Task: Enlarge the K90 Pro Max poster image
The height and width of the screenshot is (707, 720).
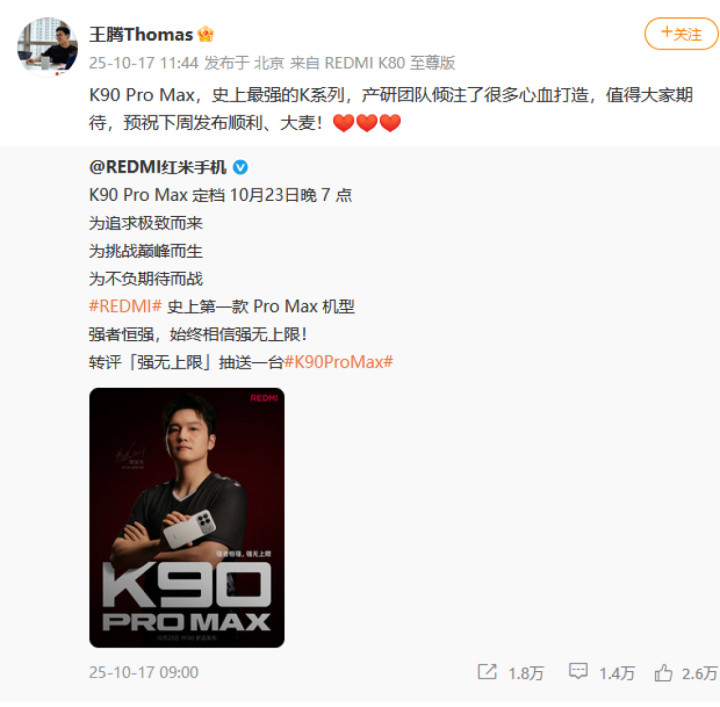Action: [x=187, y=518]
